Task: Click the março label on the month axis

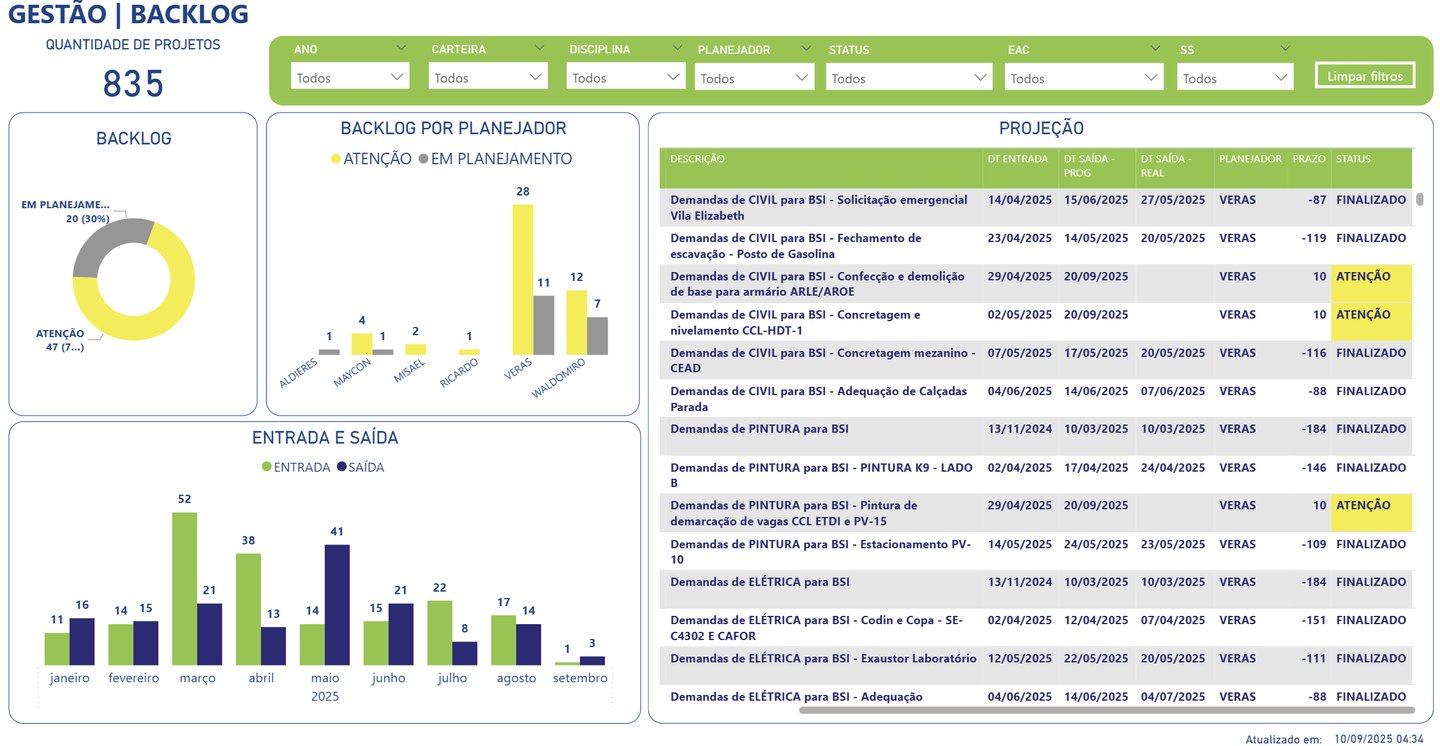Action: [x=197, y=678]
